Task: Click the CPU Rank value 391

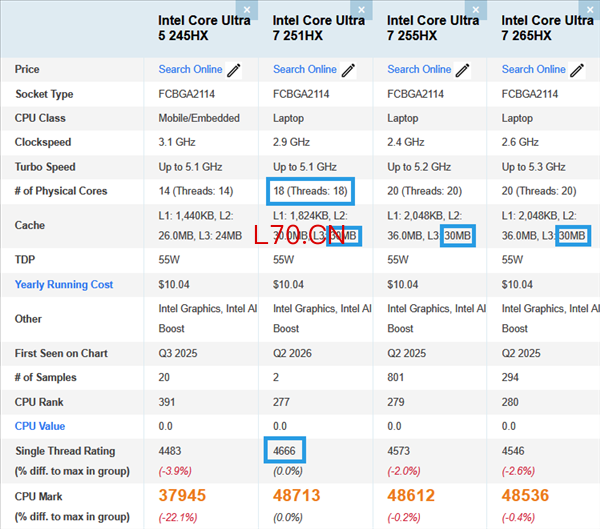Action: coord(167,402)
